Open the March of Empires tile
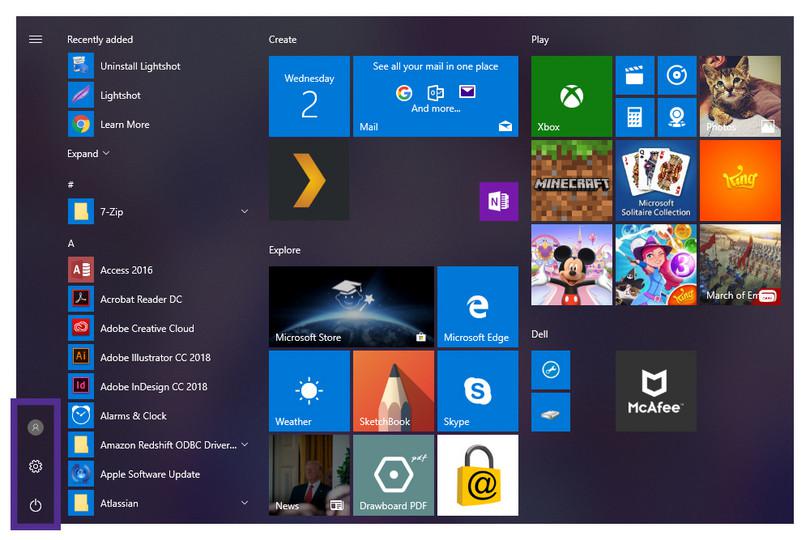The image size is (810, 540). pyautogui.click(x=740, y=265)
